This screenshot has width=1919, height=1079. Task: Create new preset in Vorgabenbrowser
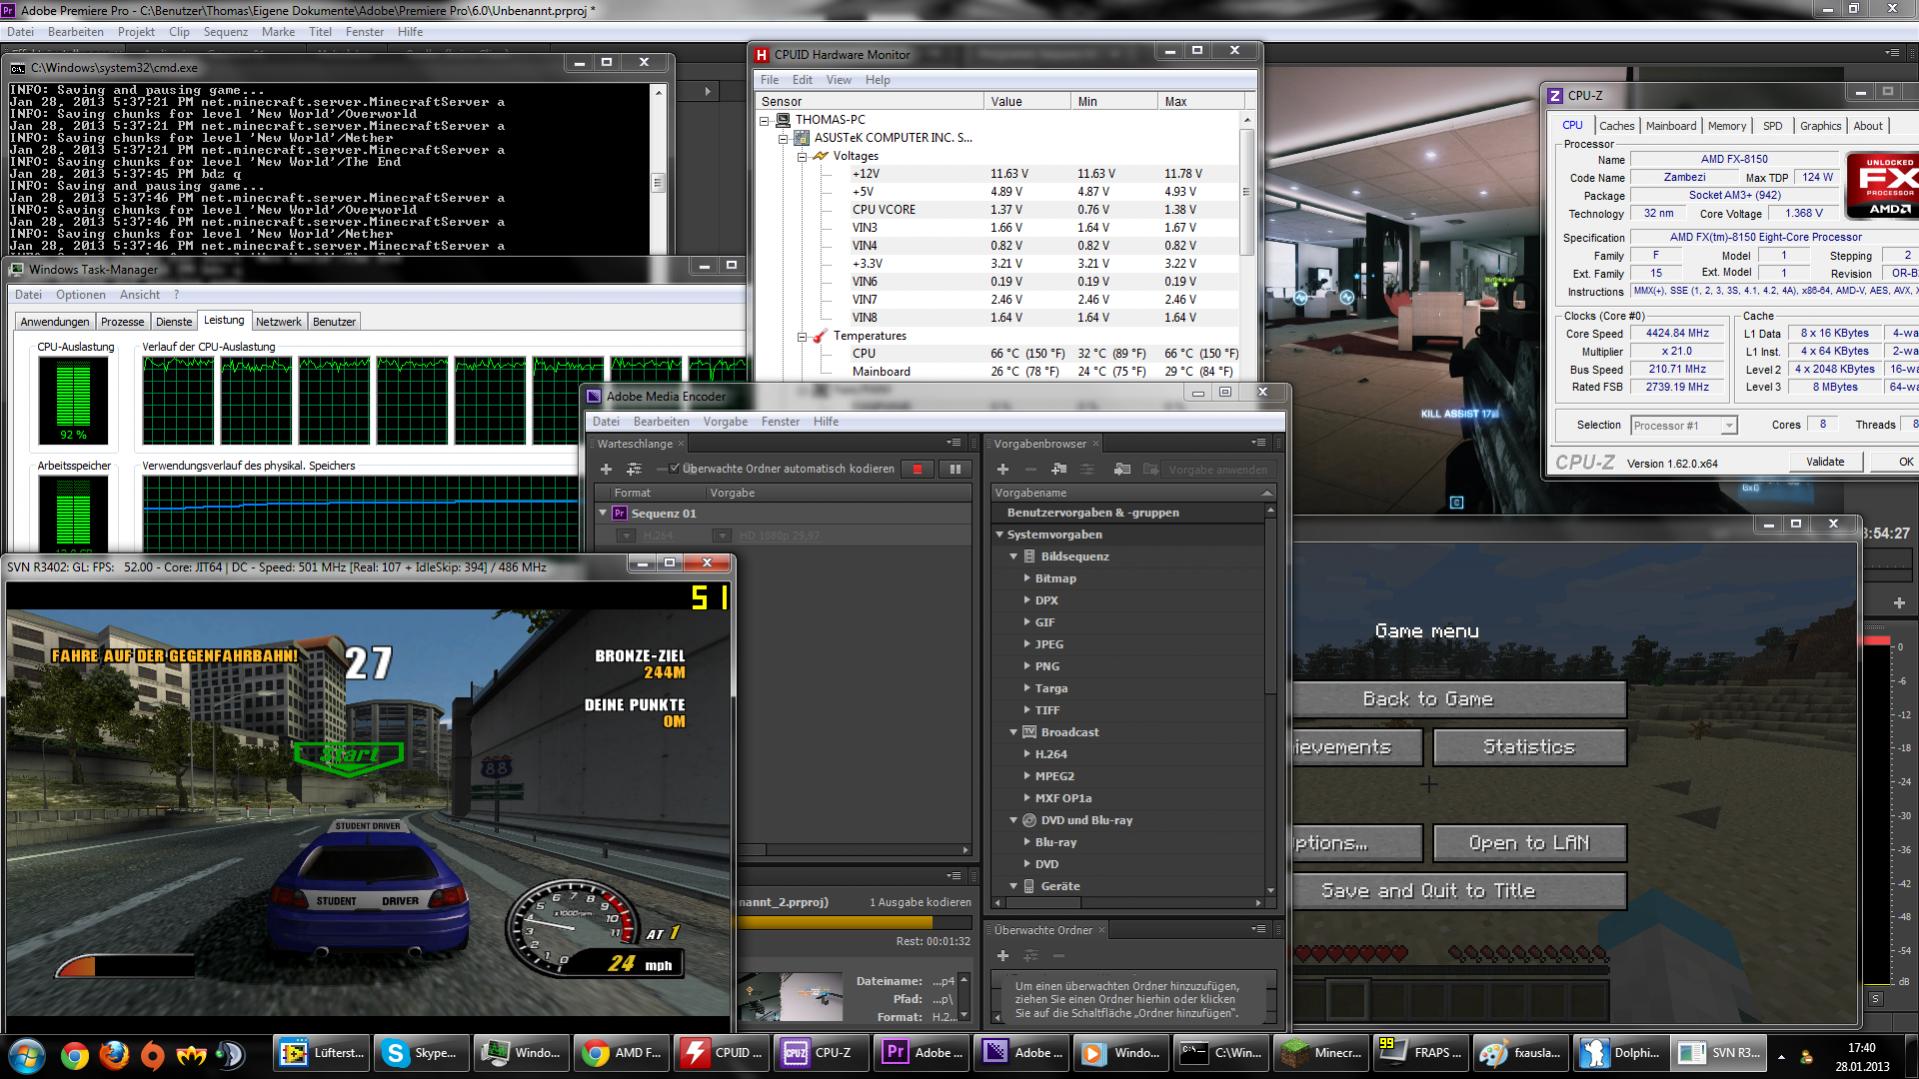click(1003, 469)
